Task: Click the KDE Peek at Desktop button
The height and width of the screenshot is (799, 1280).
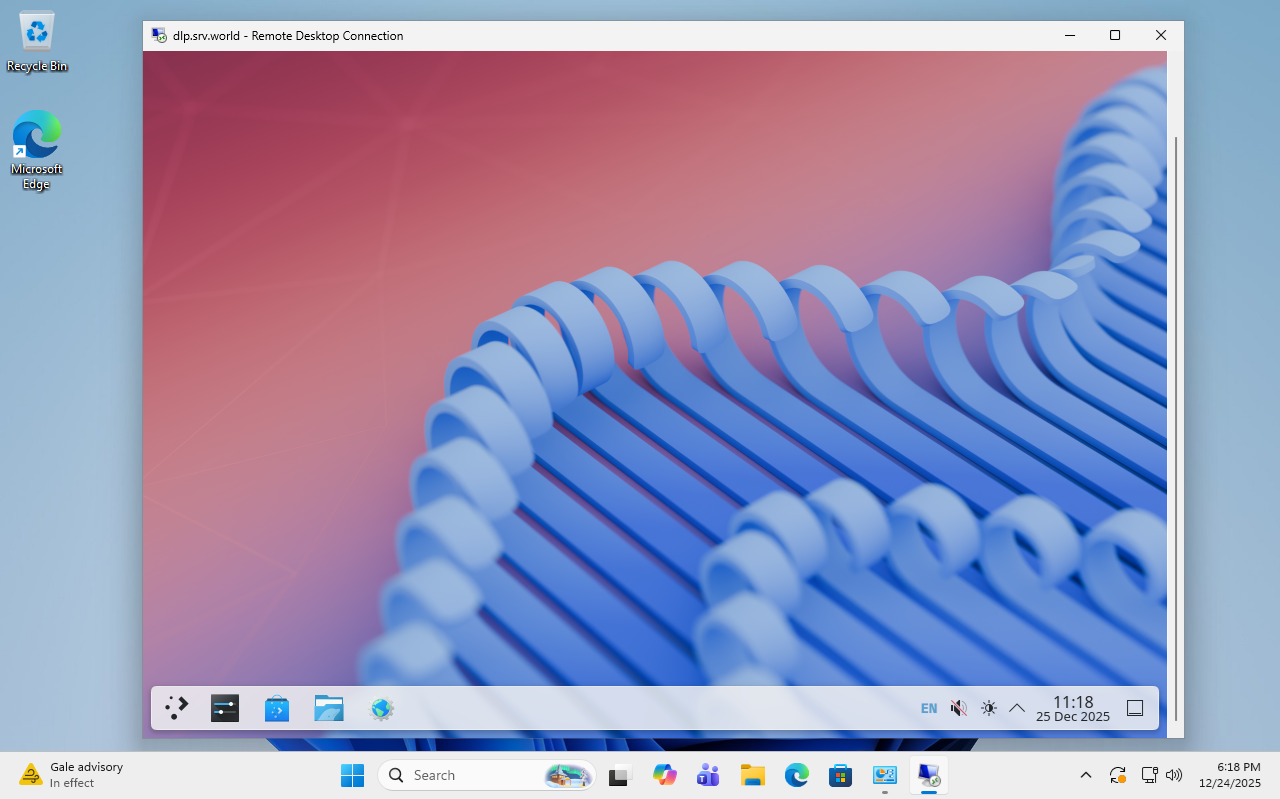Action: pos(1135,708)
